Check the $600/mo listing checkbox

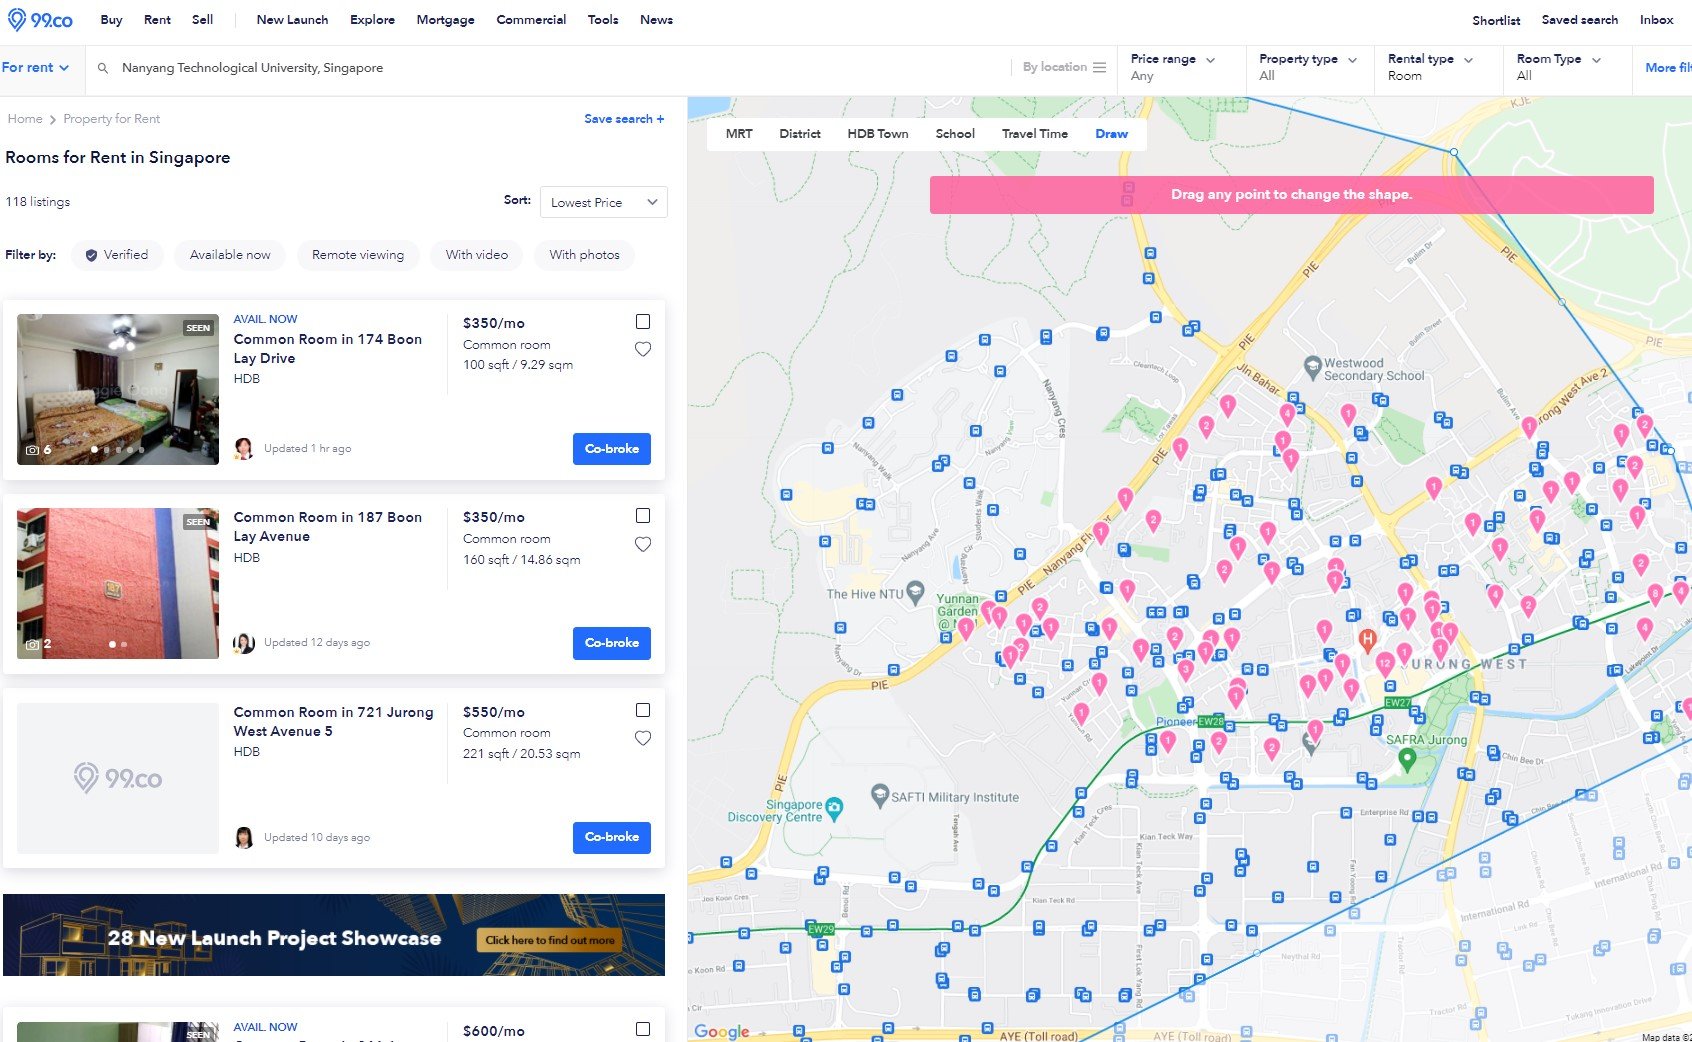tap(643, 1029)
